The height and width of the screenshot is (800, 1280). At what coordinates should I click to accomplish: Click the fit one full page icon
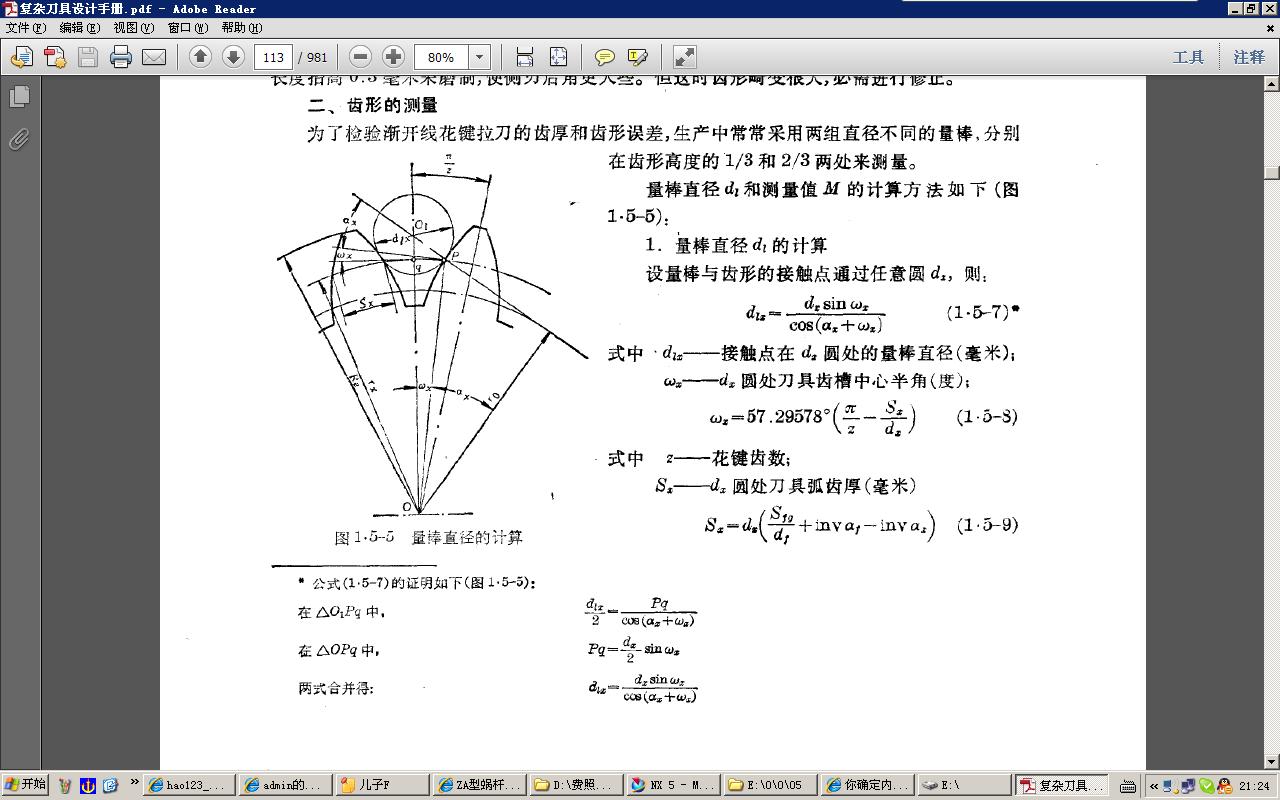[558, 57]
